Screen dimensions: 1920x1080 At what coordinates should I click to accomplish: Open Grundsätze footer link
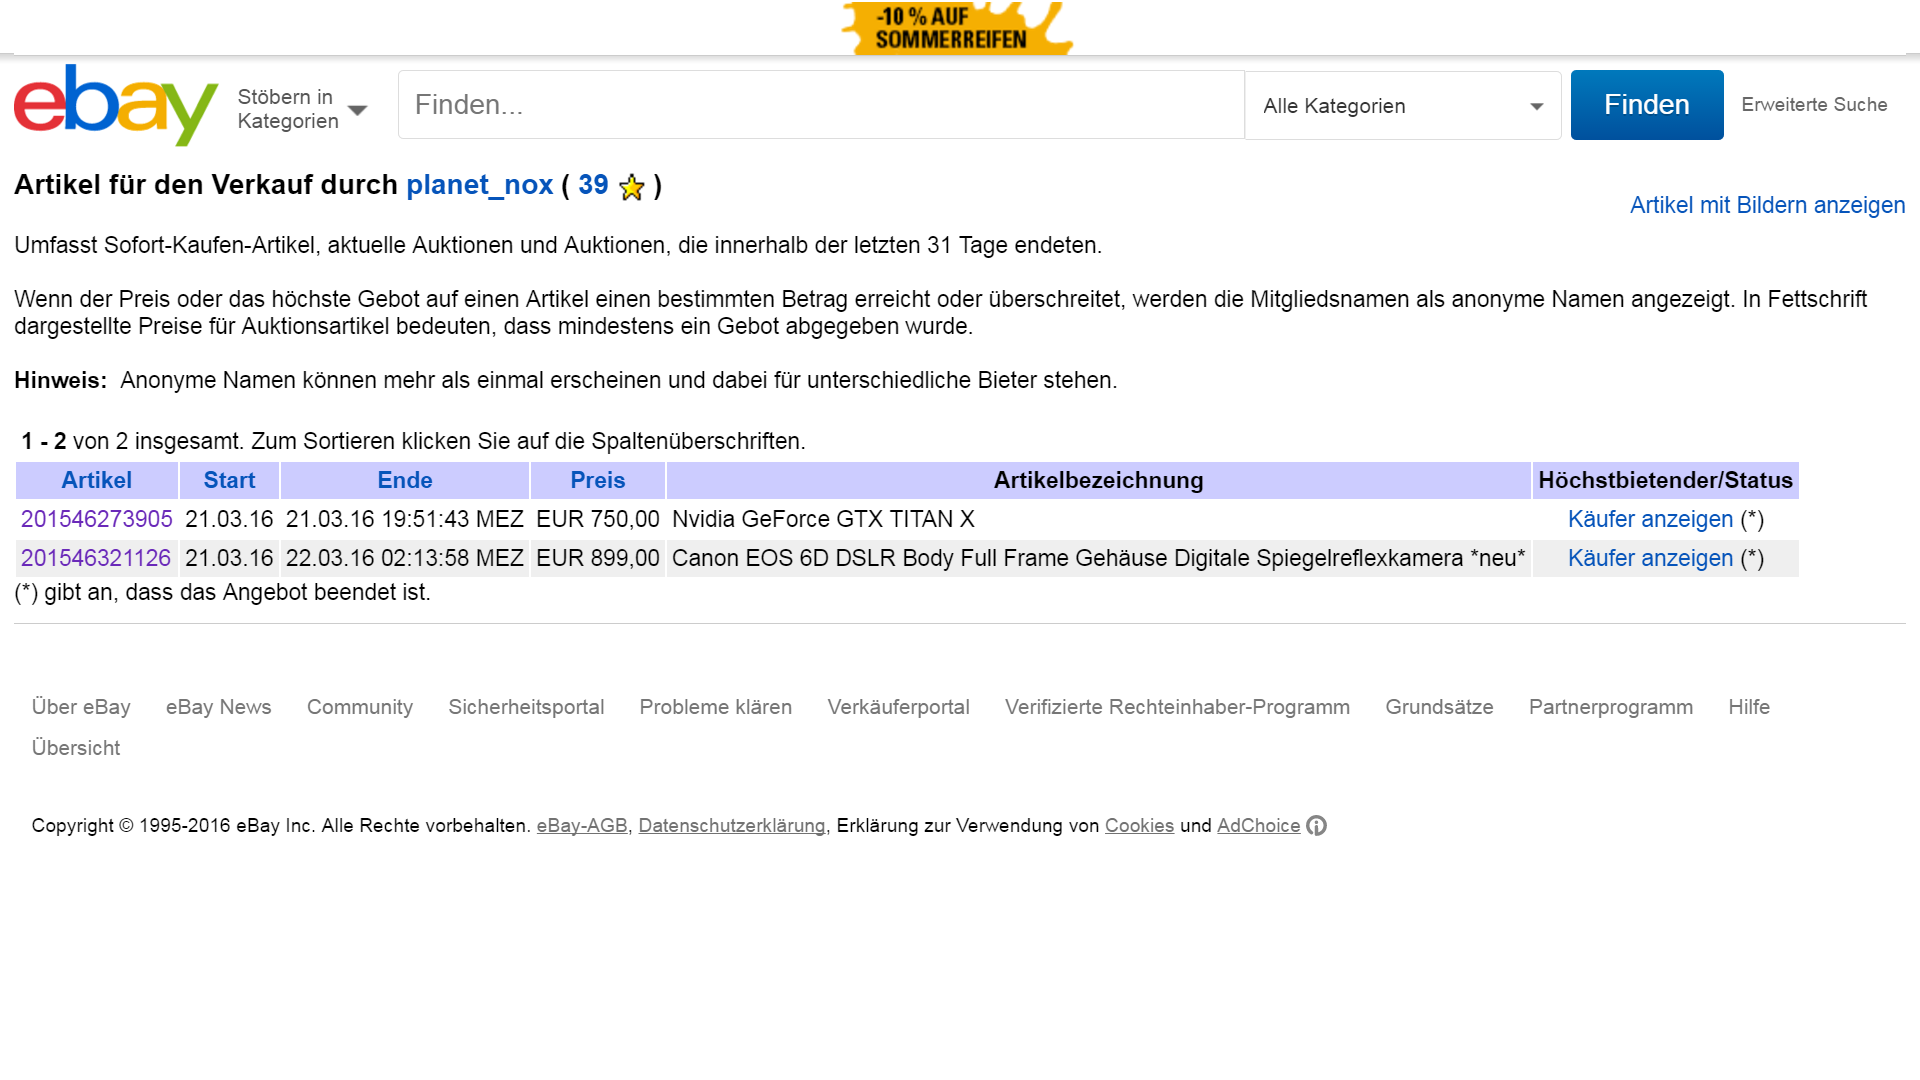(1439, 707)
